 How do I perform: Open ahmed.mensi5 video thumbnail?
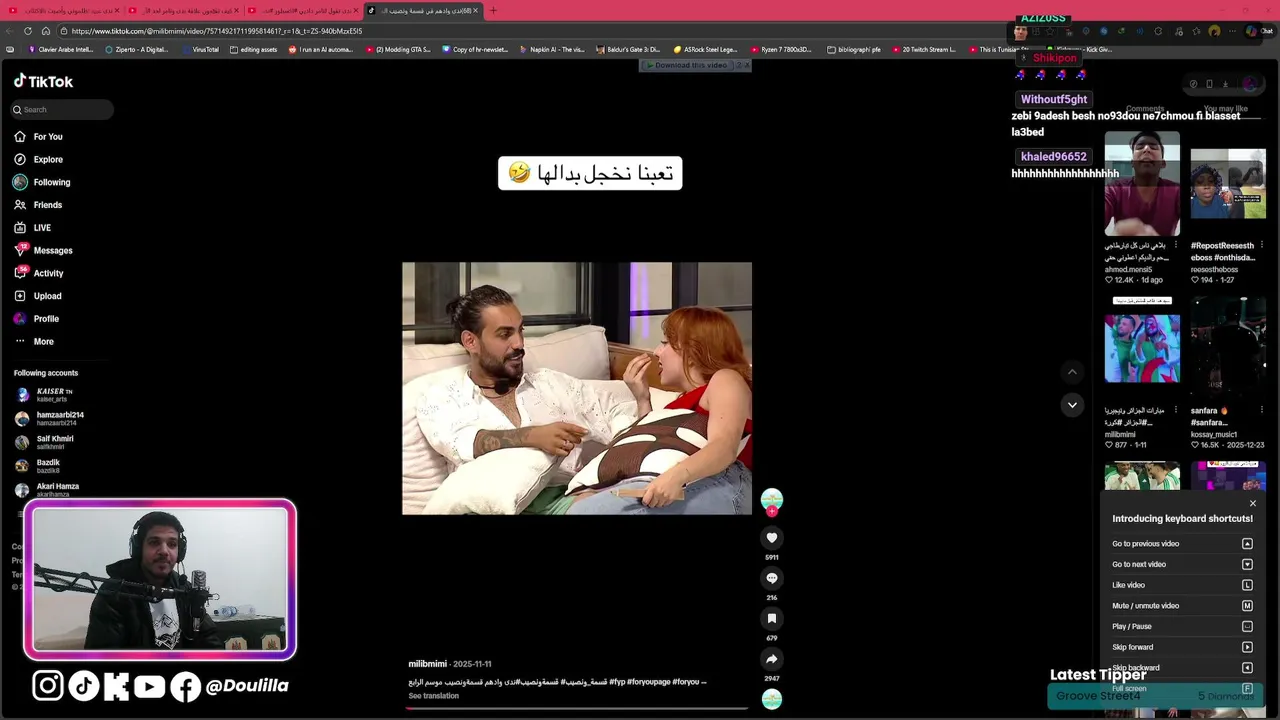click(x=1142, y=184)
